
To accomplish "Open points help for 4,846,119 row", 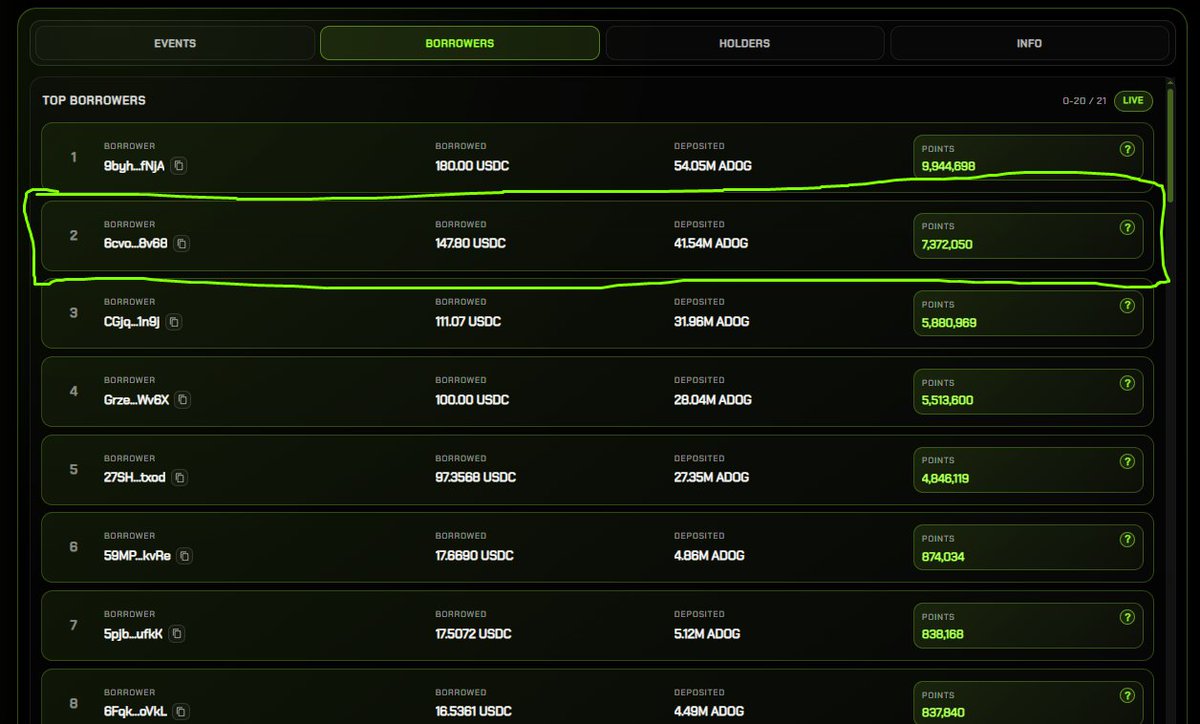I will click(x=1127, y=461).
